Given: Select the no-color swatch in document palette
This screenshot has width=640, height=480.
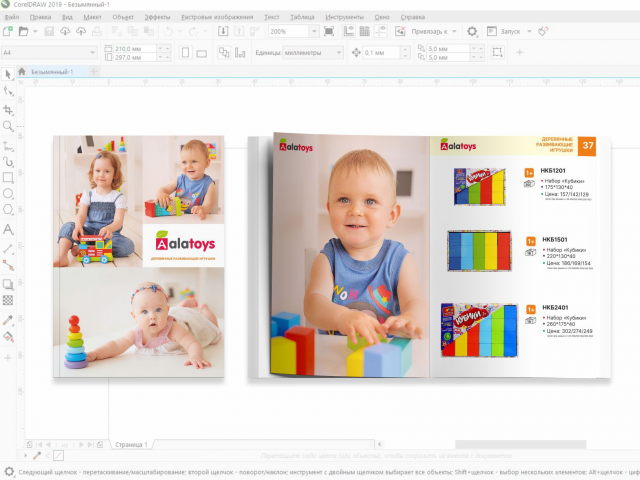Looking at the screenshot, I should pyautogui.click(x=58, y=455).
